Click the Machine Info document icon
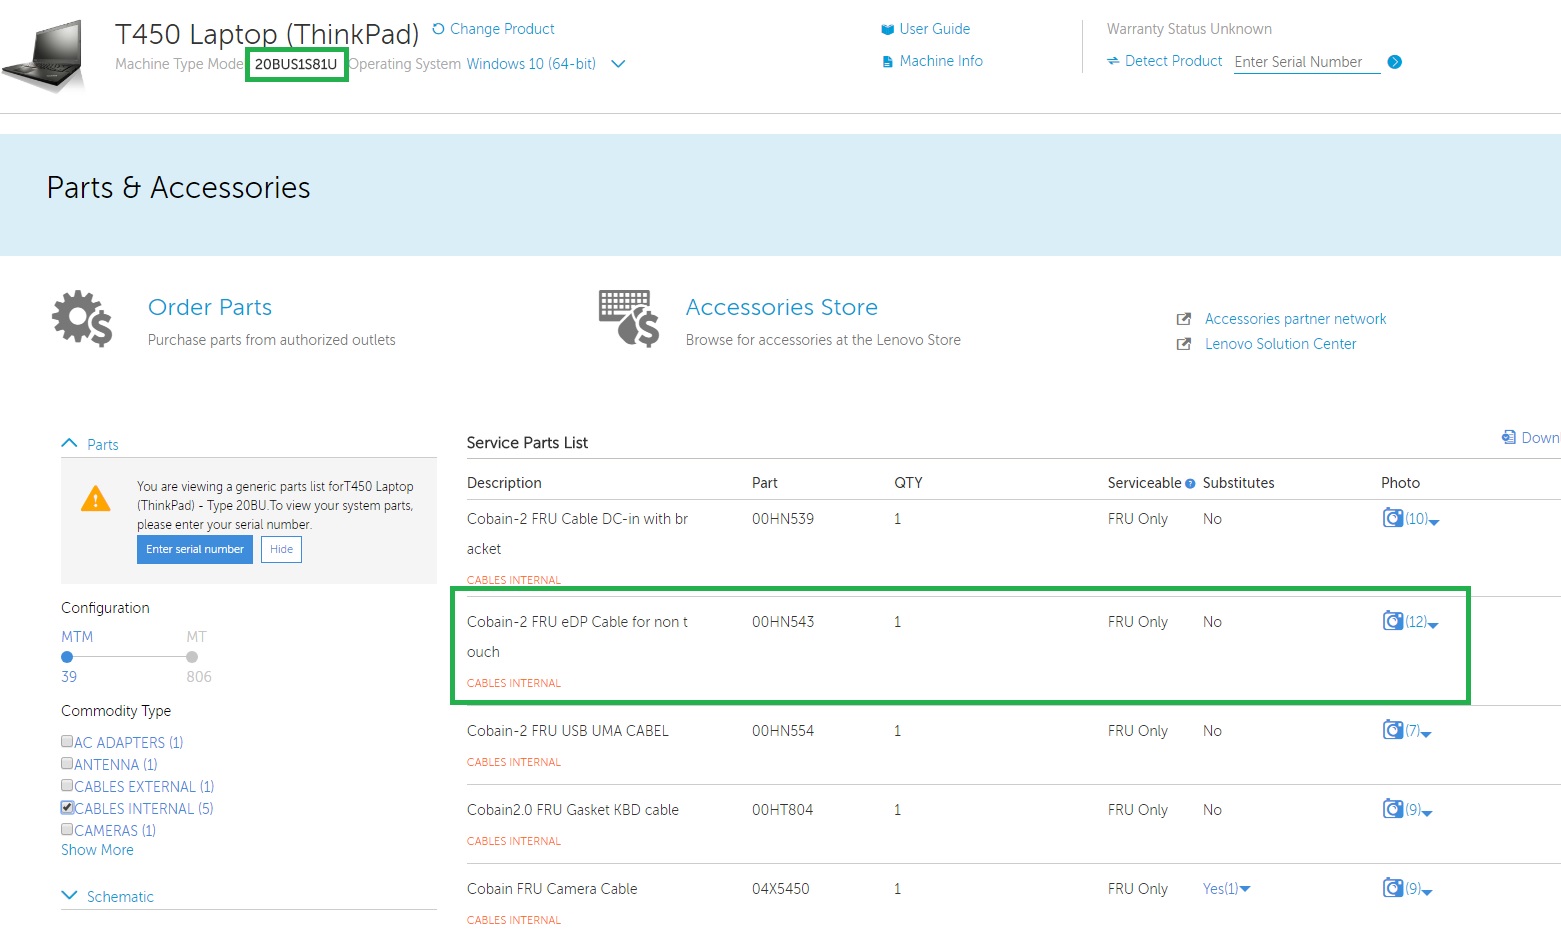This screenshot has height=943, width=1561. coord(887,61)
